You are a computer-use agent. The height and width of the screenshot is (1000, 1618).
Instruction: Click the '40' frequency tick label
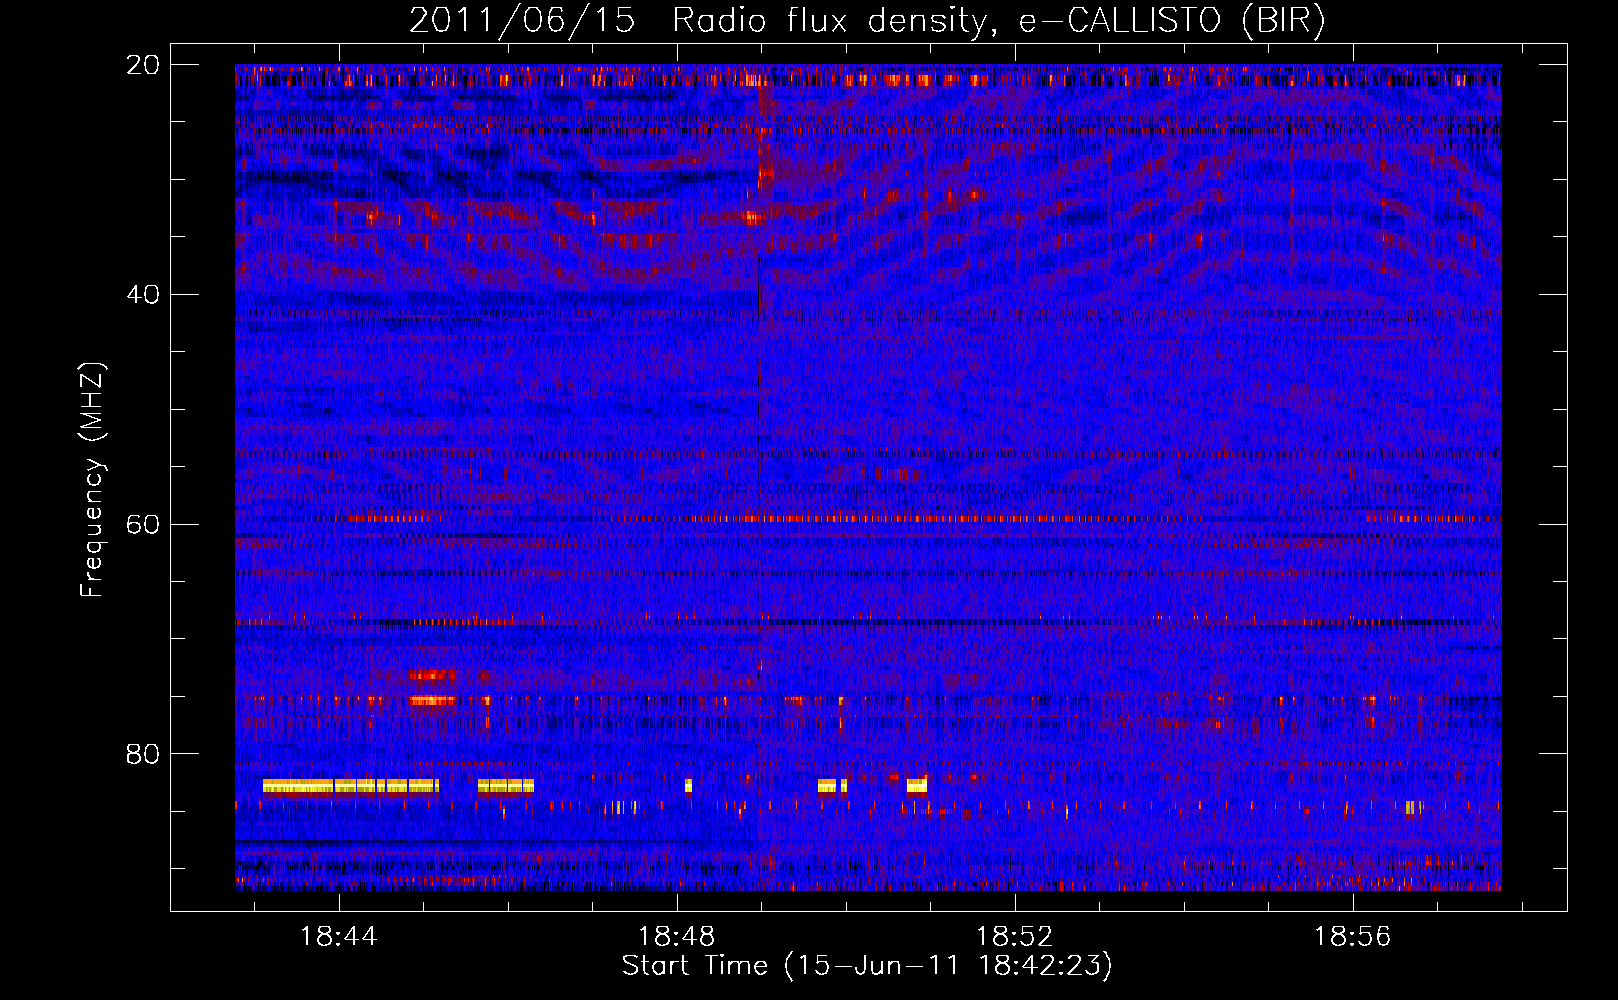(x=142, y=295)
